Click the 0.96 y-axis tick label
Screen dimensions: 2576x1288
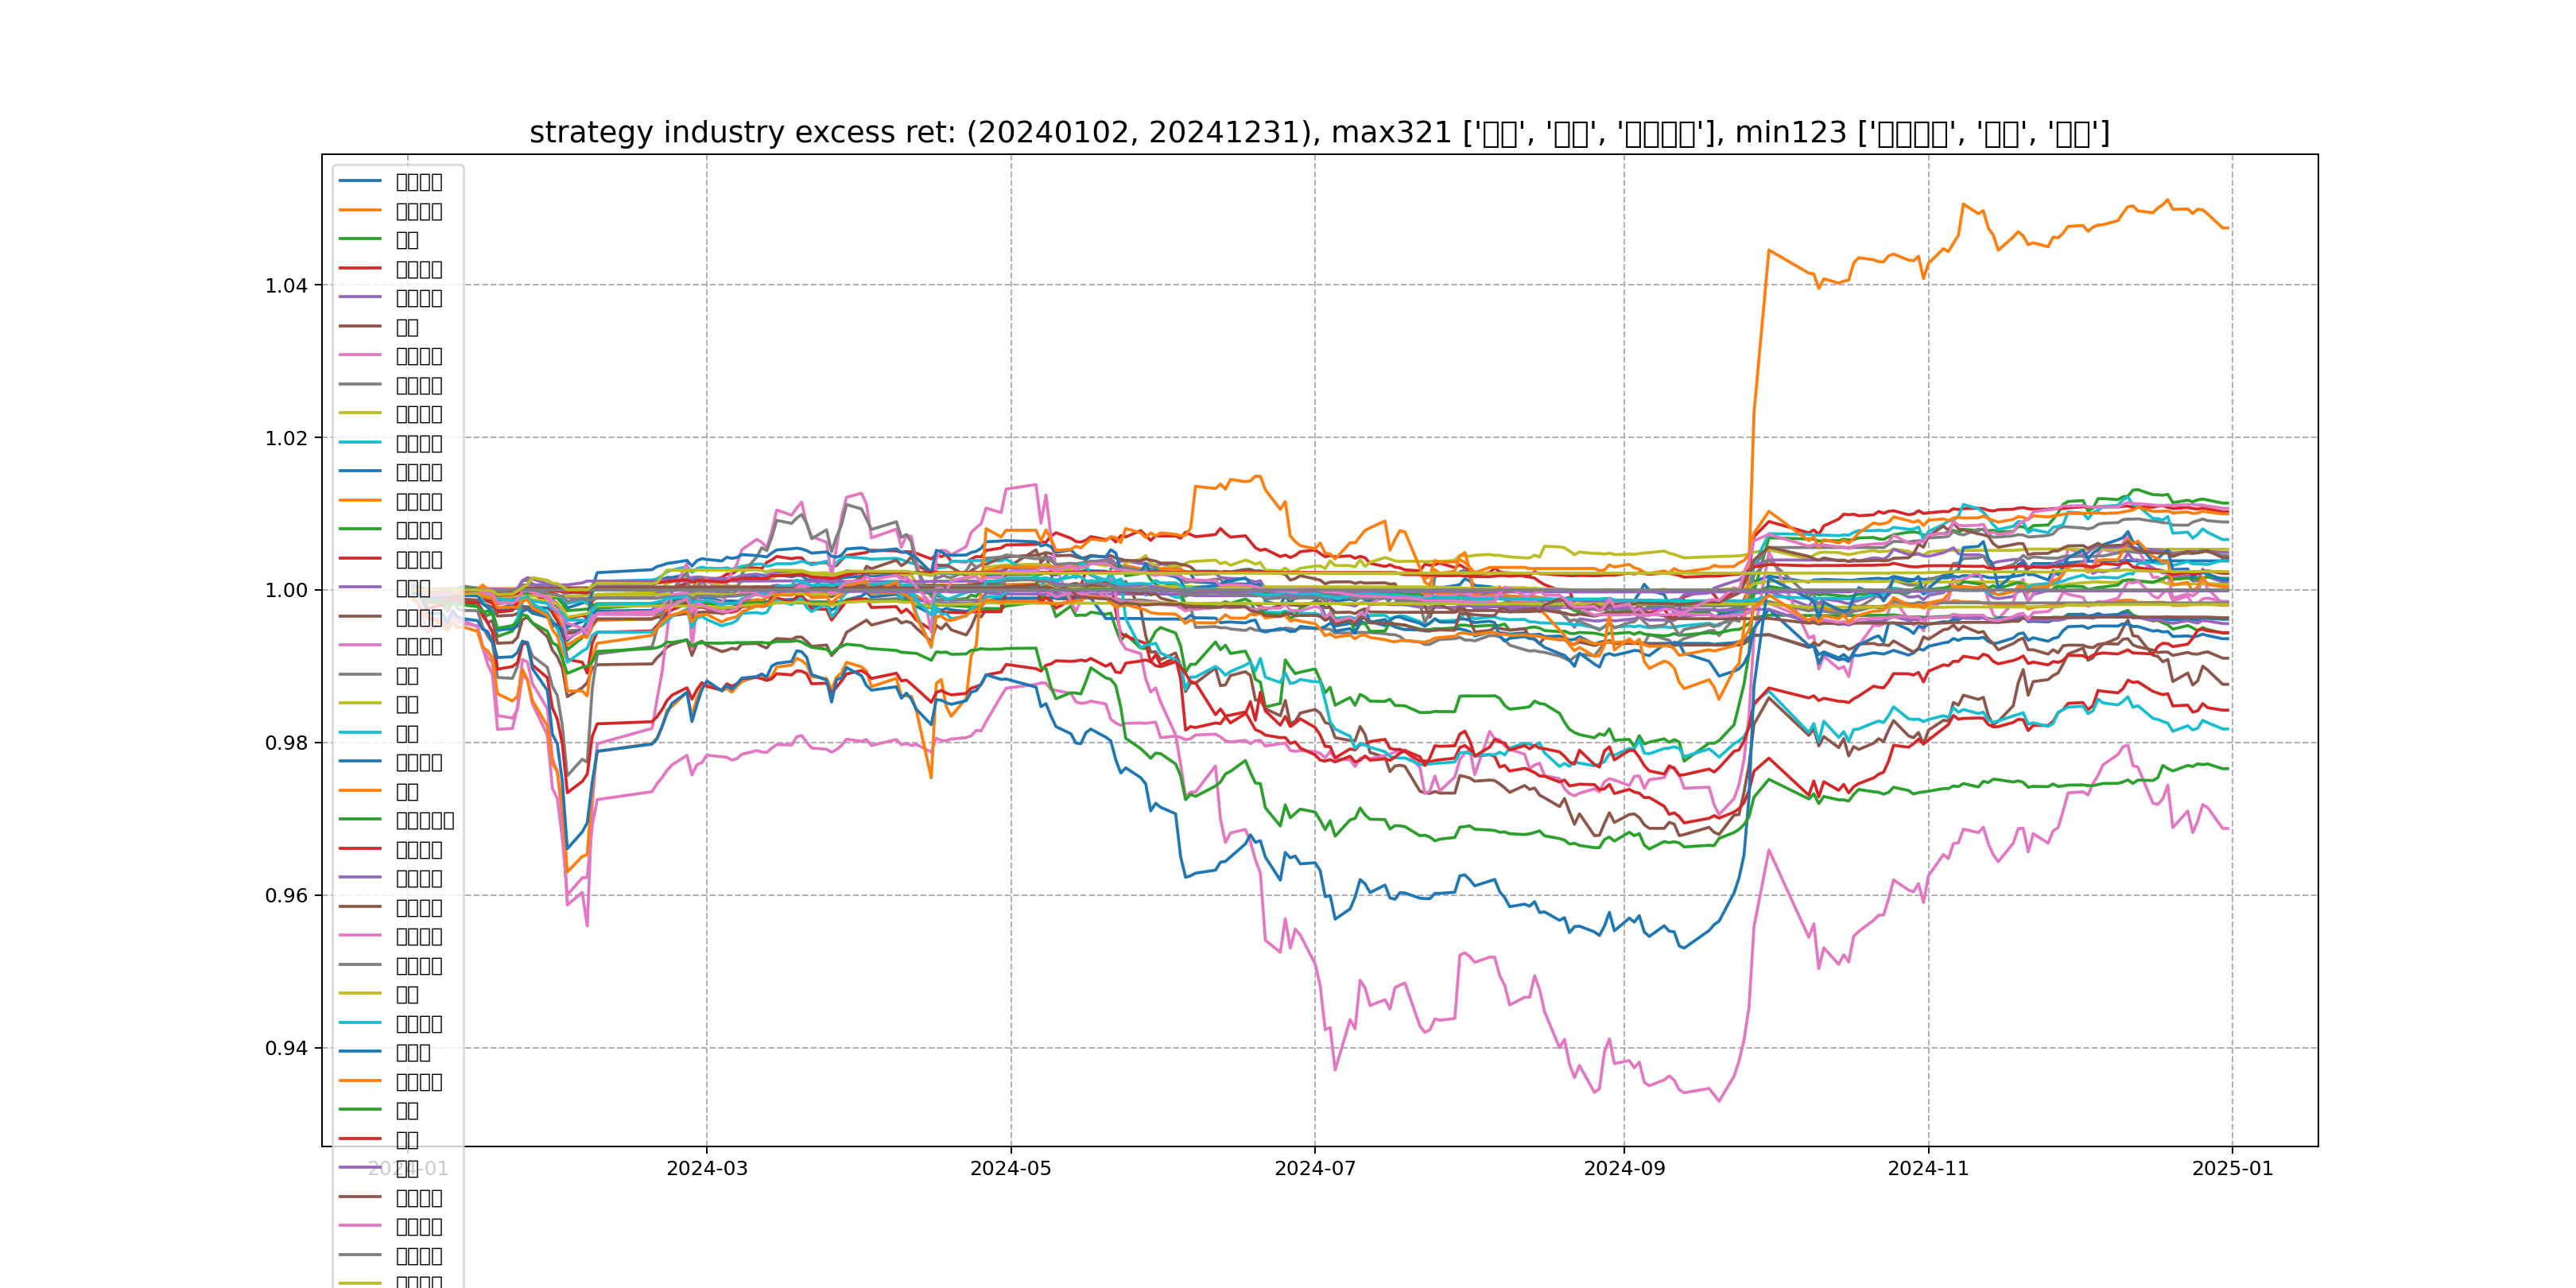click(x=286, y=895)
